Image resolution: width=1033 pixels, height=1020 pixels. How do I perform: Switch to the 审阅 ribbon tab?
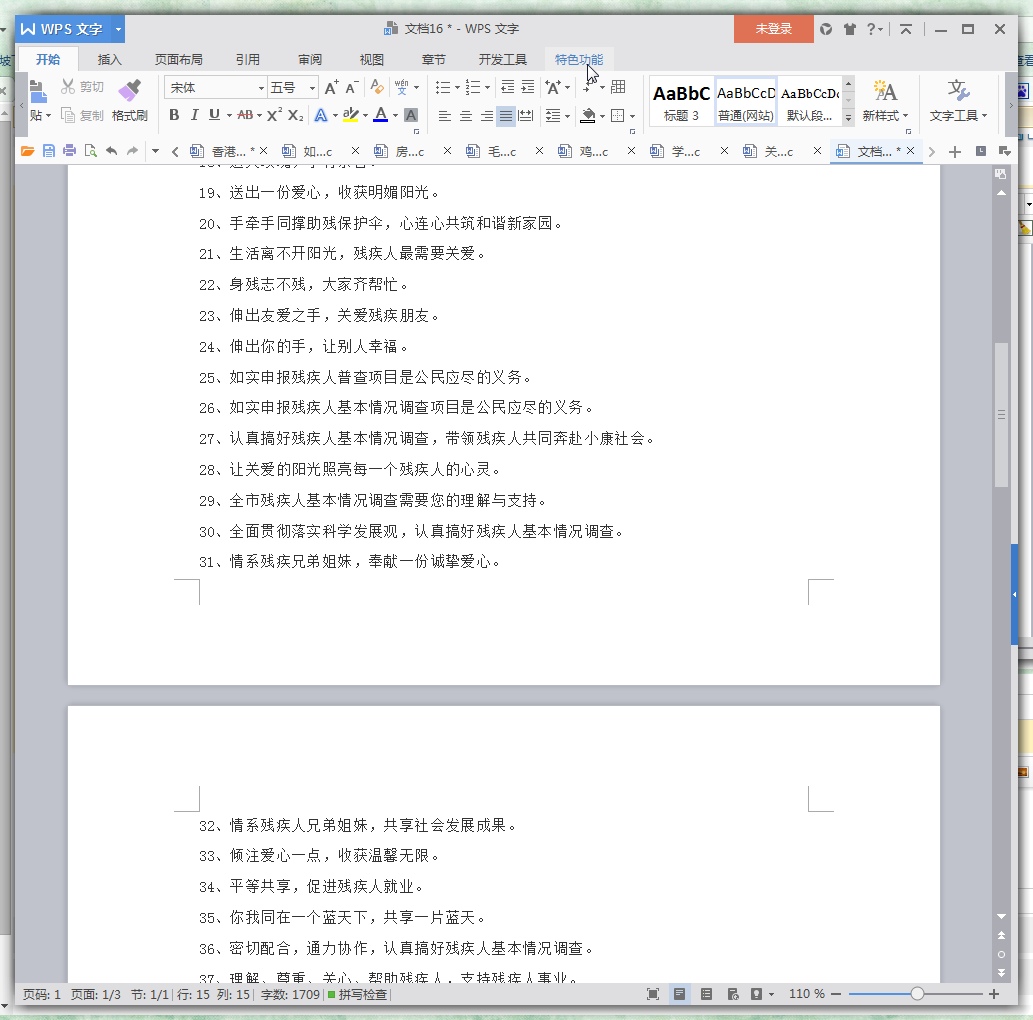[310, 60]
